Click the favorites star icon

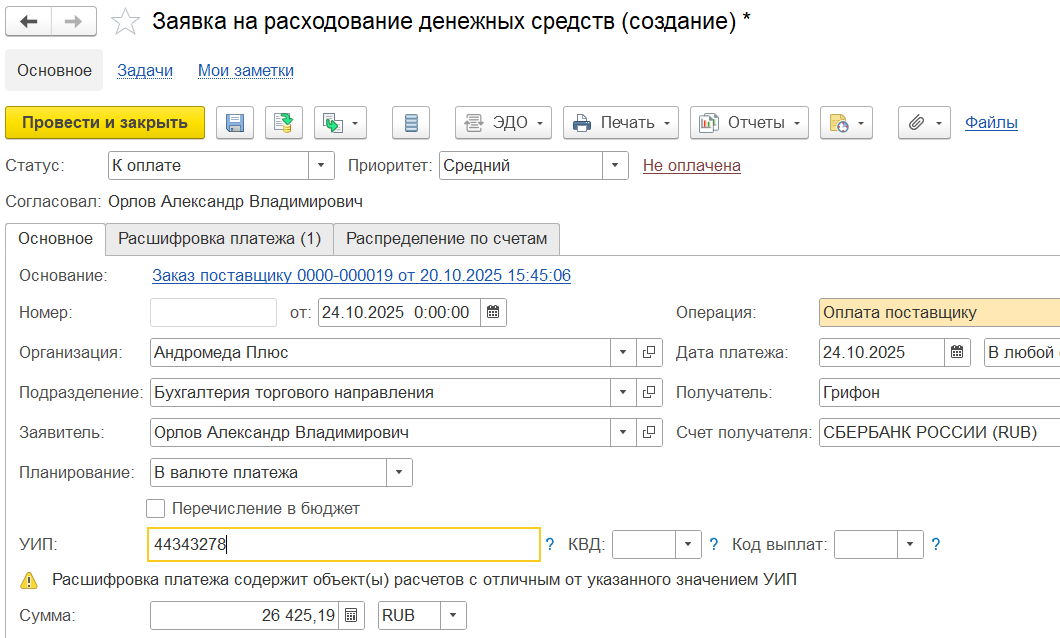tap(125, 21)
